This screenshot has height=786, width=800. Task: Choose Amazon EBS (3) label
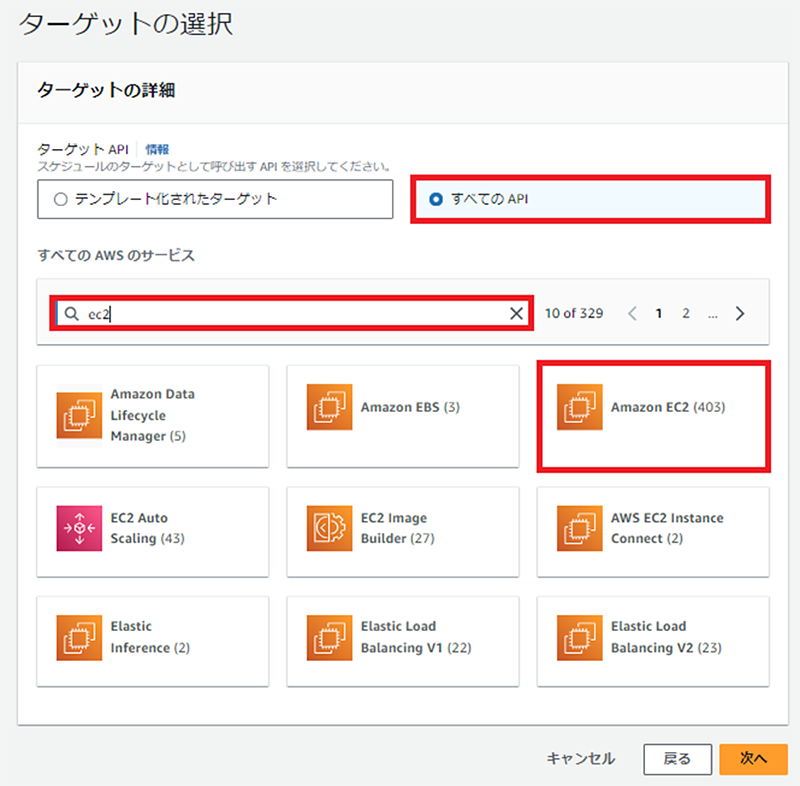(x=410, y=407)
